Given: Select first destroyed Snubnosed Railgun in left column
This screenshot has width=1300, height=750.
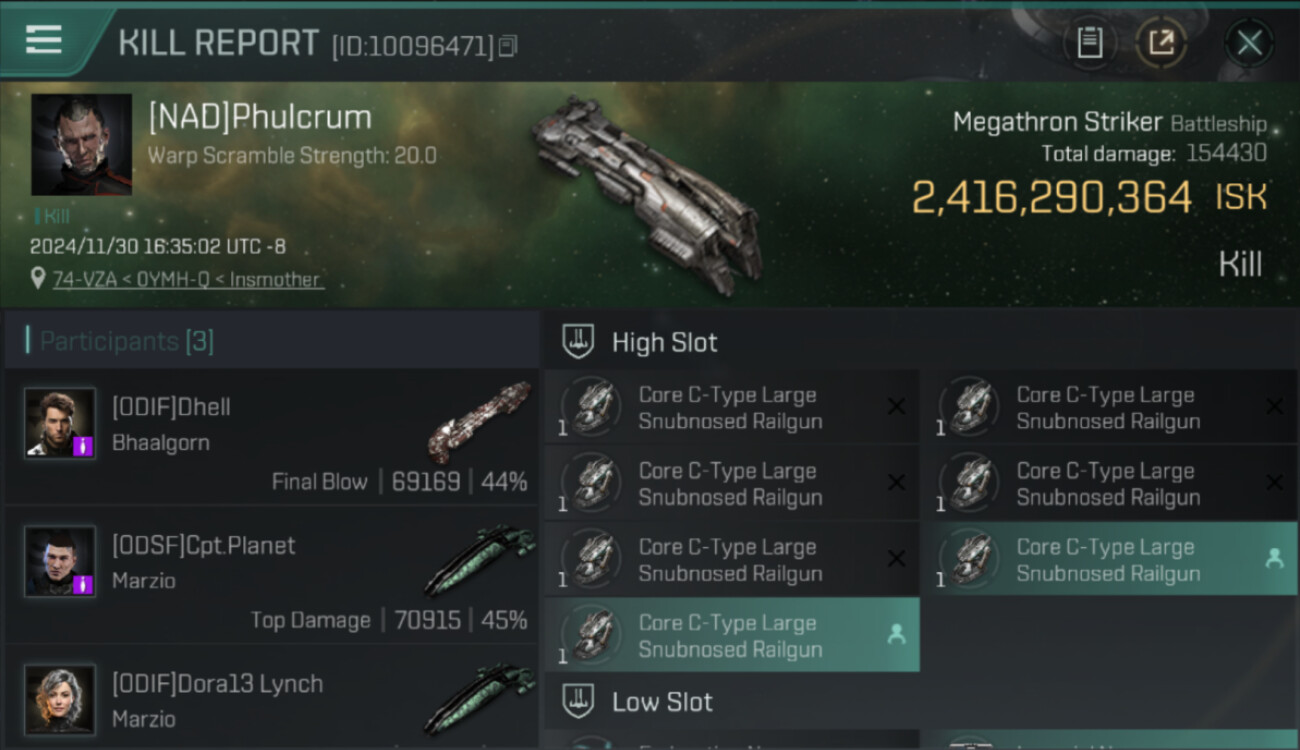Looking at the screenshot, I should (730, 408).
